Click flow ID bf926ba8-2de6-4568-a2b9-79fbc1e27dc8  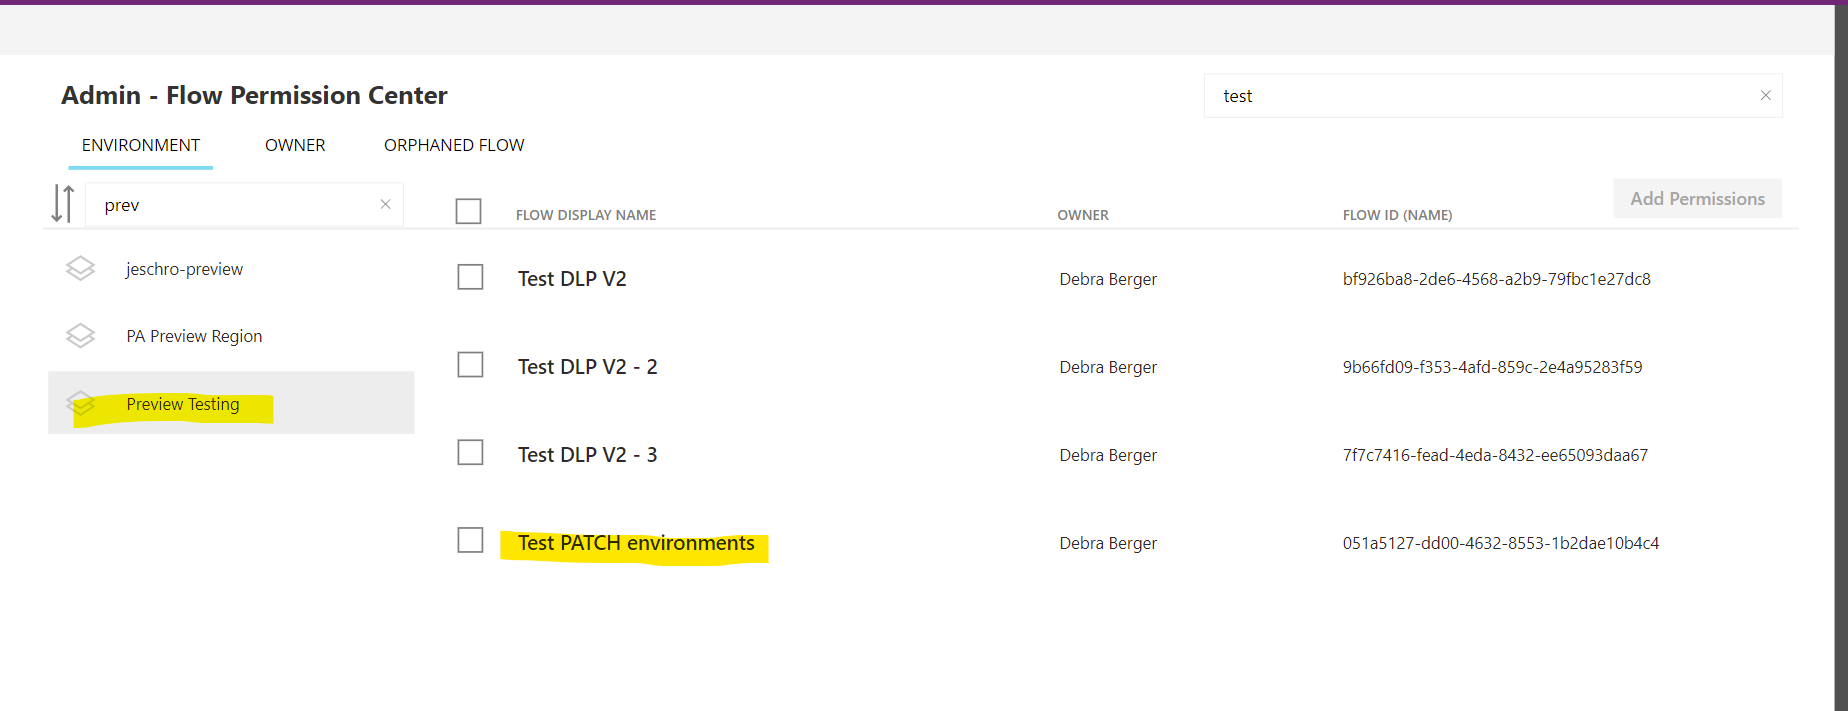pos(1496,279)
